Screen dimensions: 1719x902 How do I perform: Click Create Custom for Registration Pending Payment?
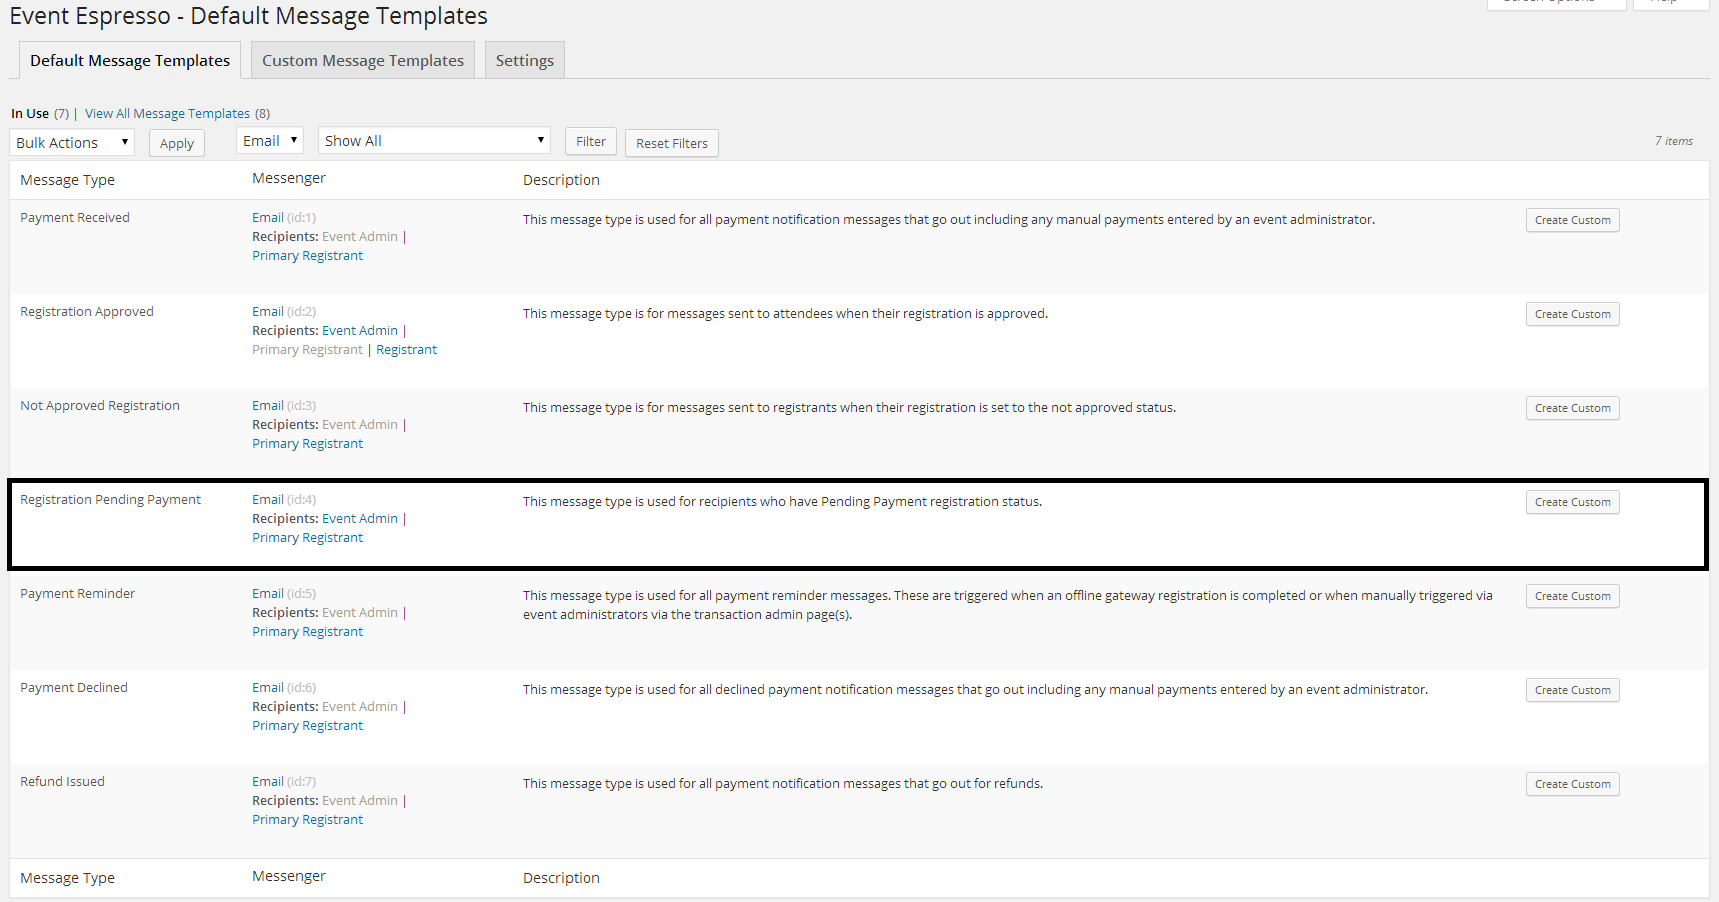tap(1573, 502)
